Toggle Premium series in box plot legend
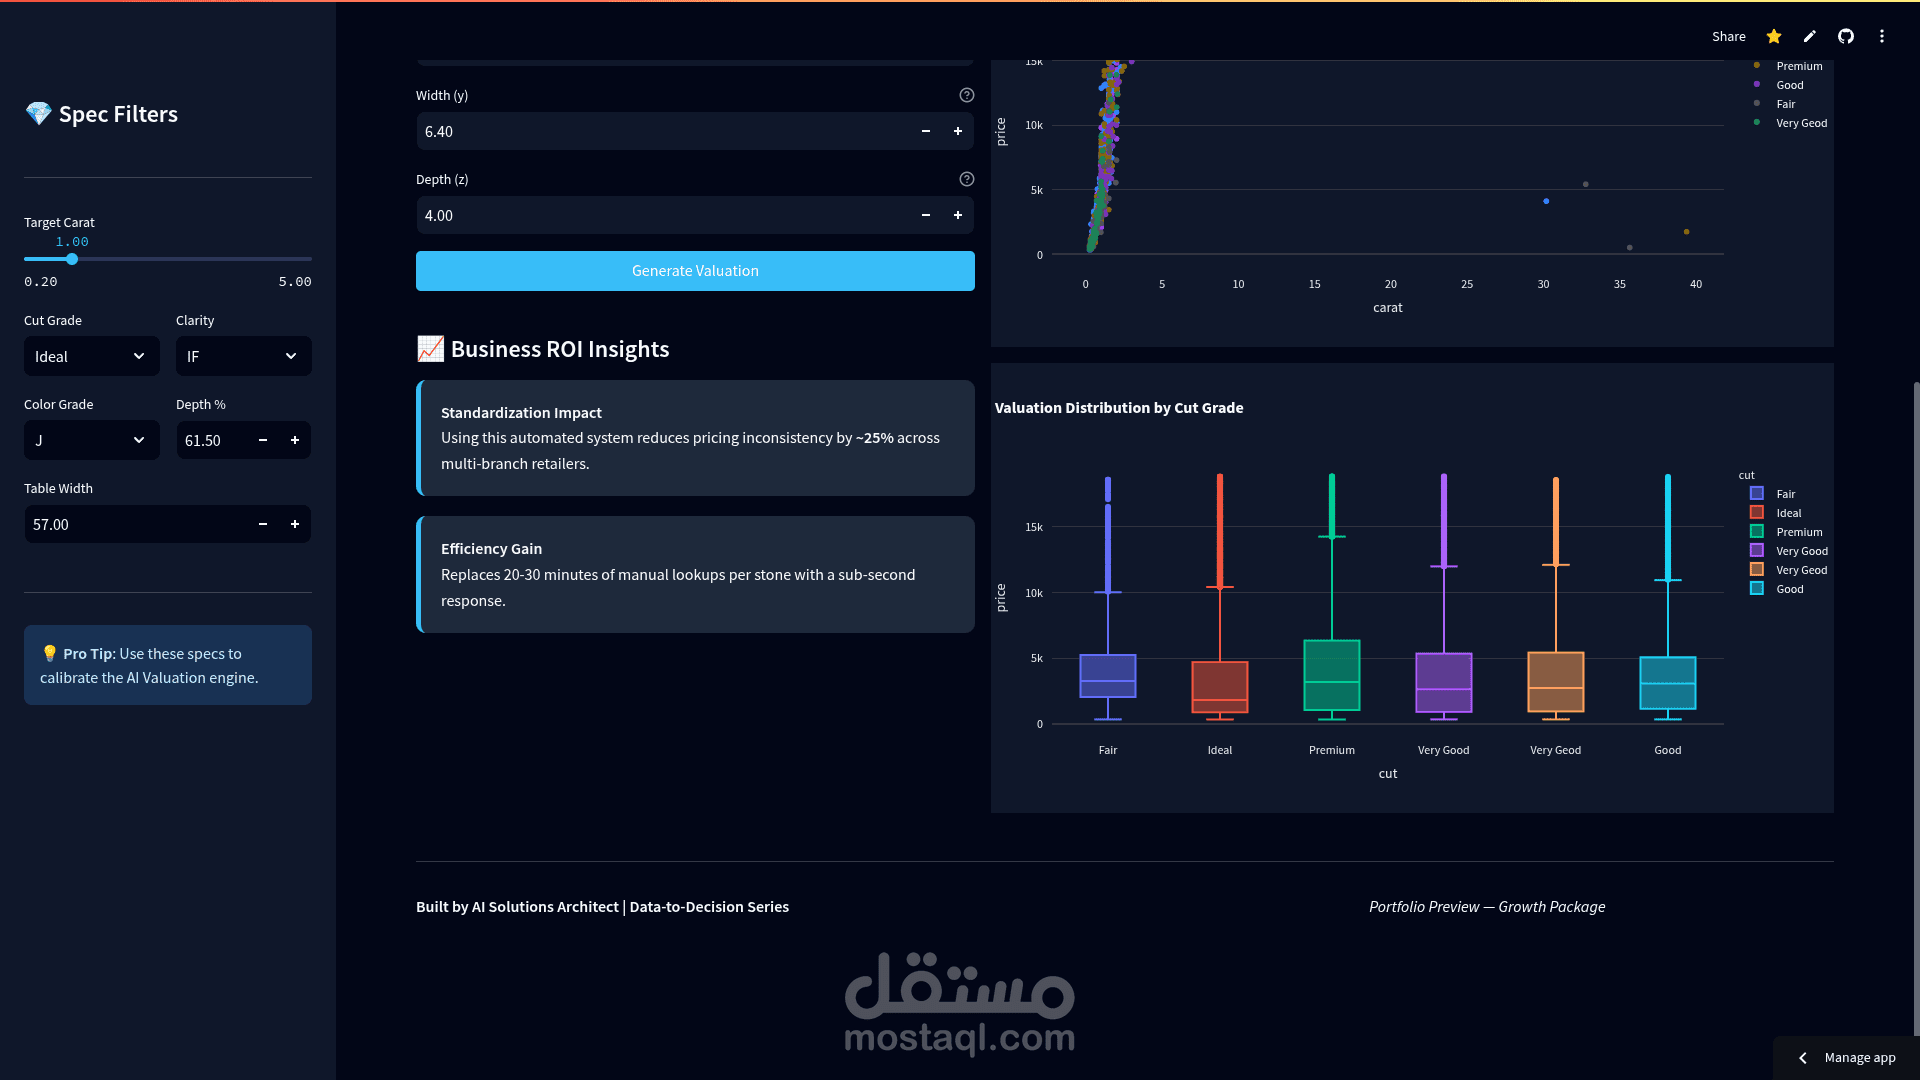Screen dimensions: 1920x1080 click(x=1798, y=533)
